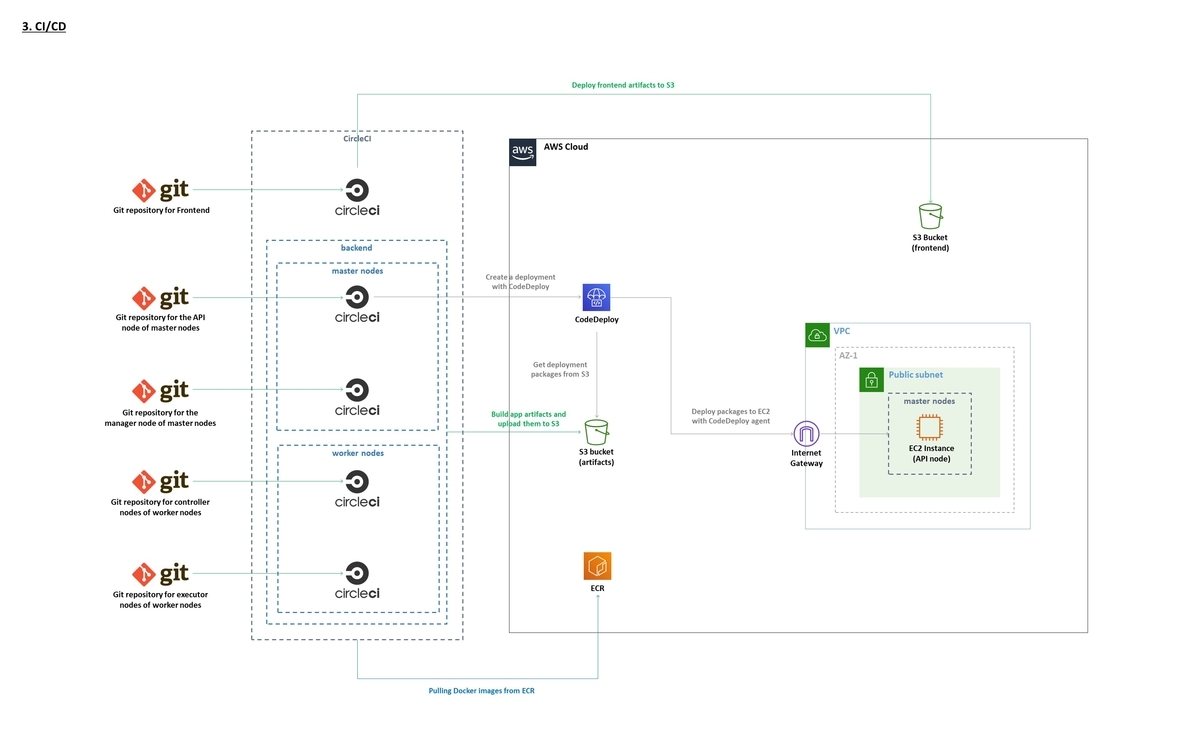The image size is (1200, 739).
Task: Click 'Git repository for controller nodes' caption
Action: 161,507
